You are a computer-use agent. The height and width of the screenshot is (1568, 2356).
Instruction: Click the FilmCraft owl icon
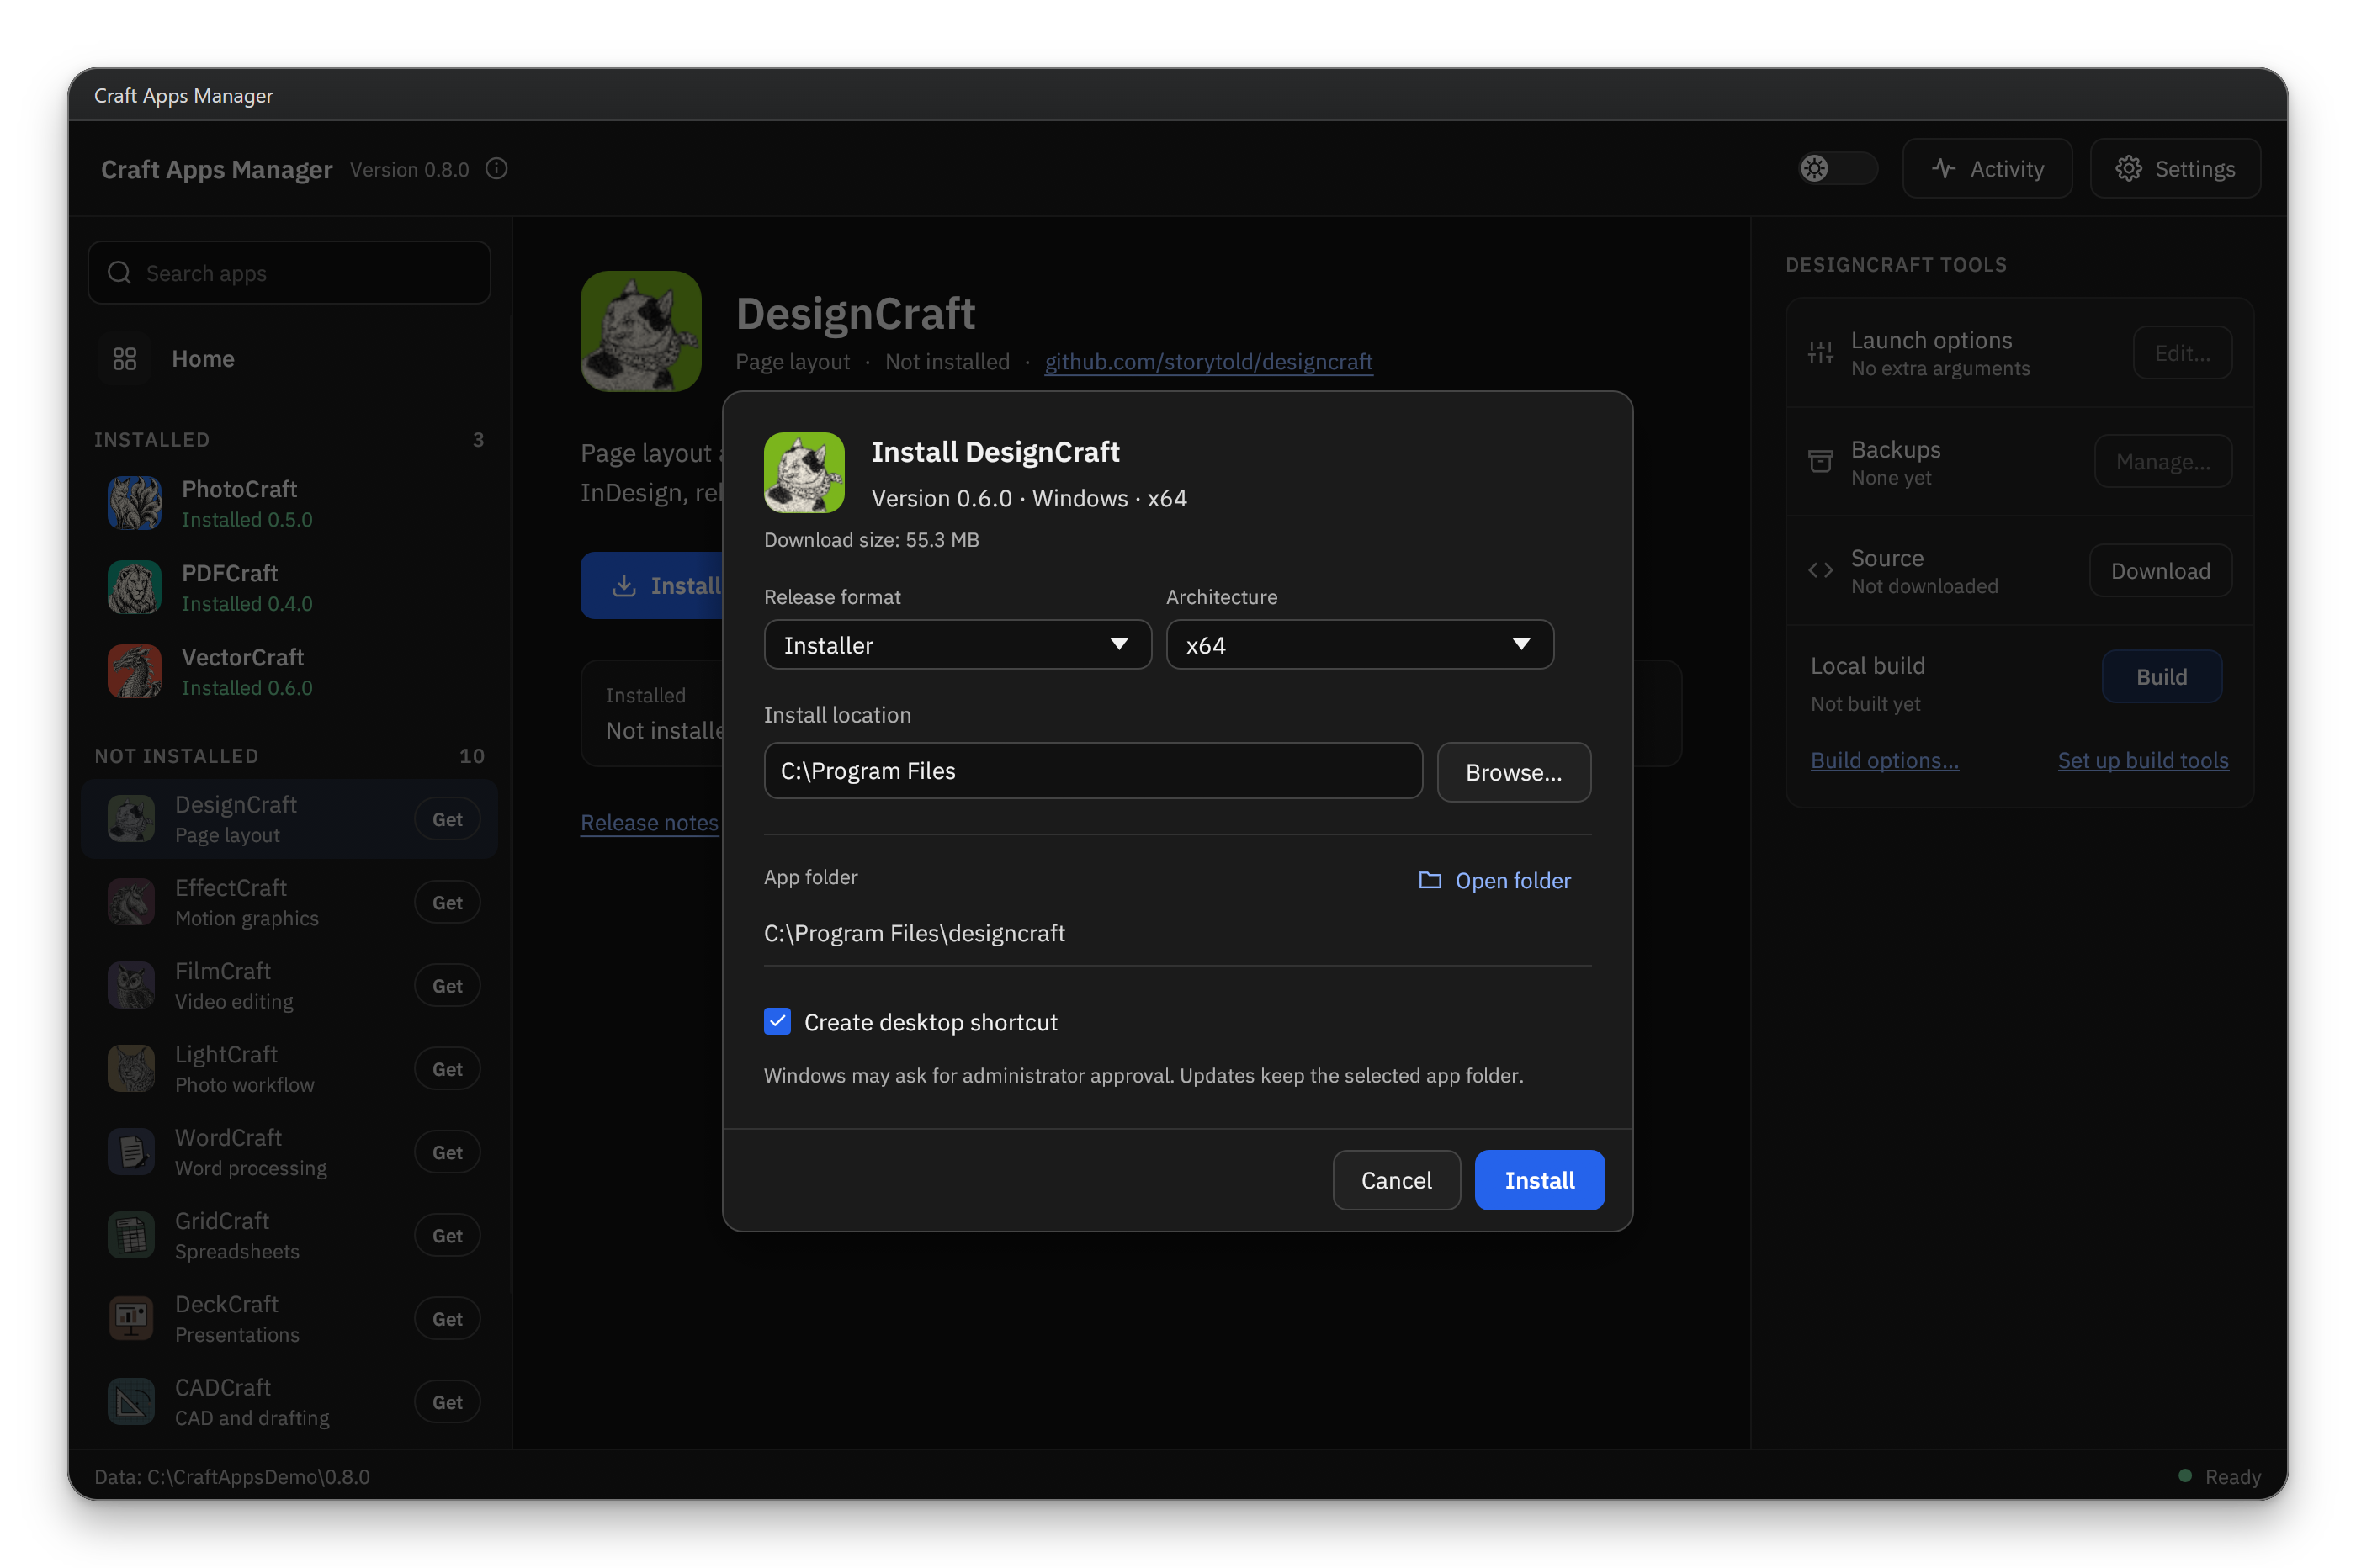[x=131, y=985]
